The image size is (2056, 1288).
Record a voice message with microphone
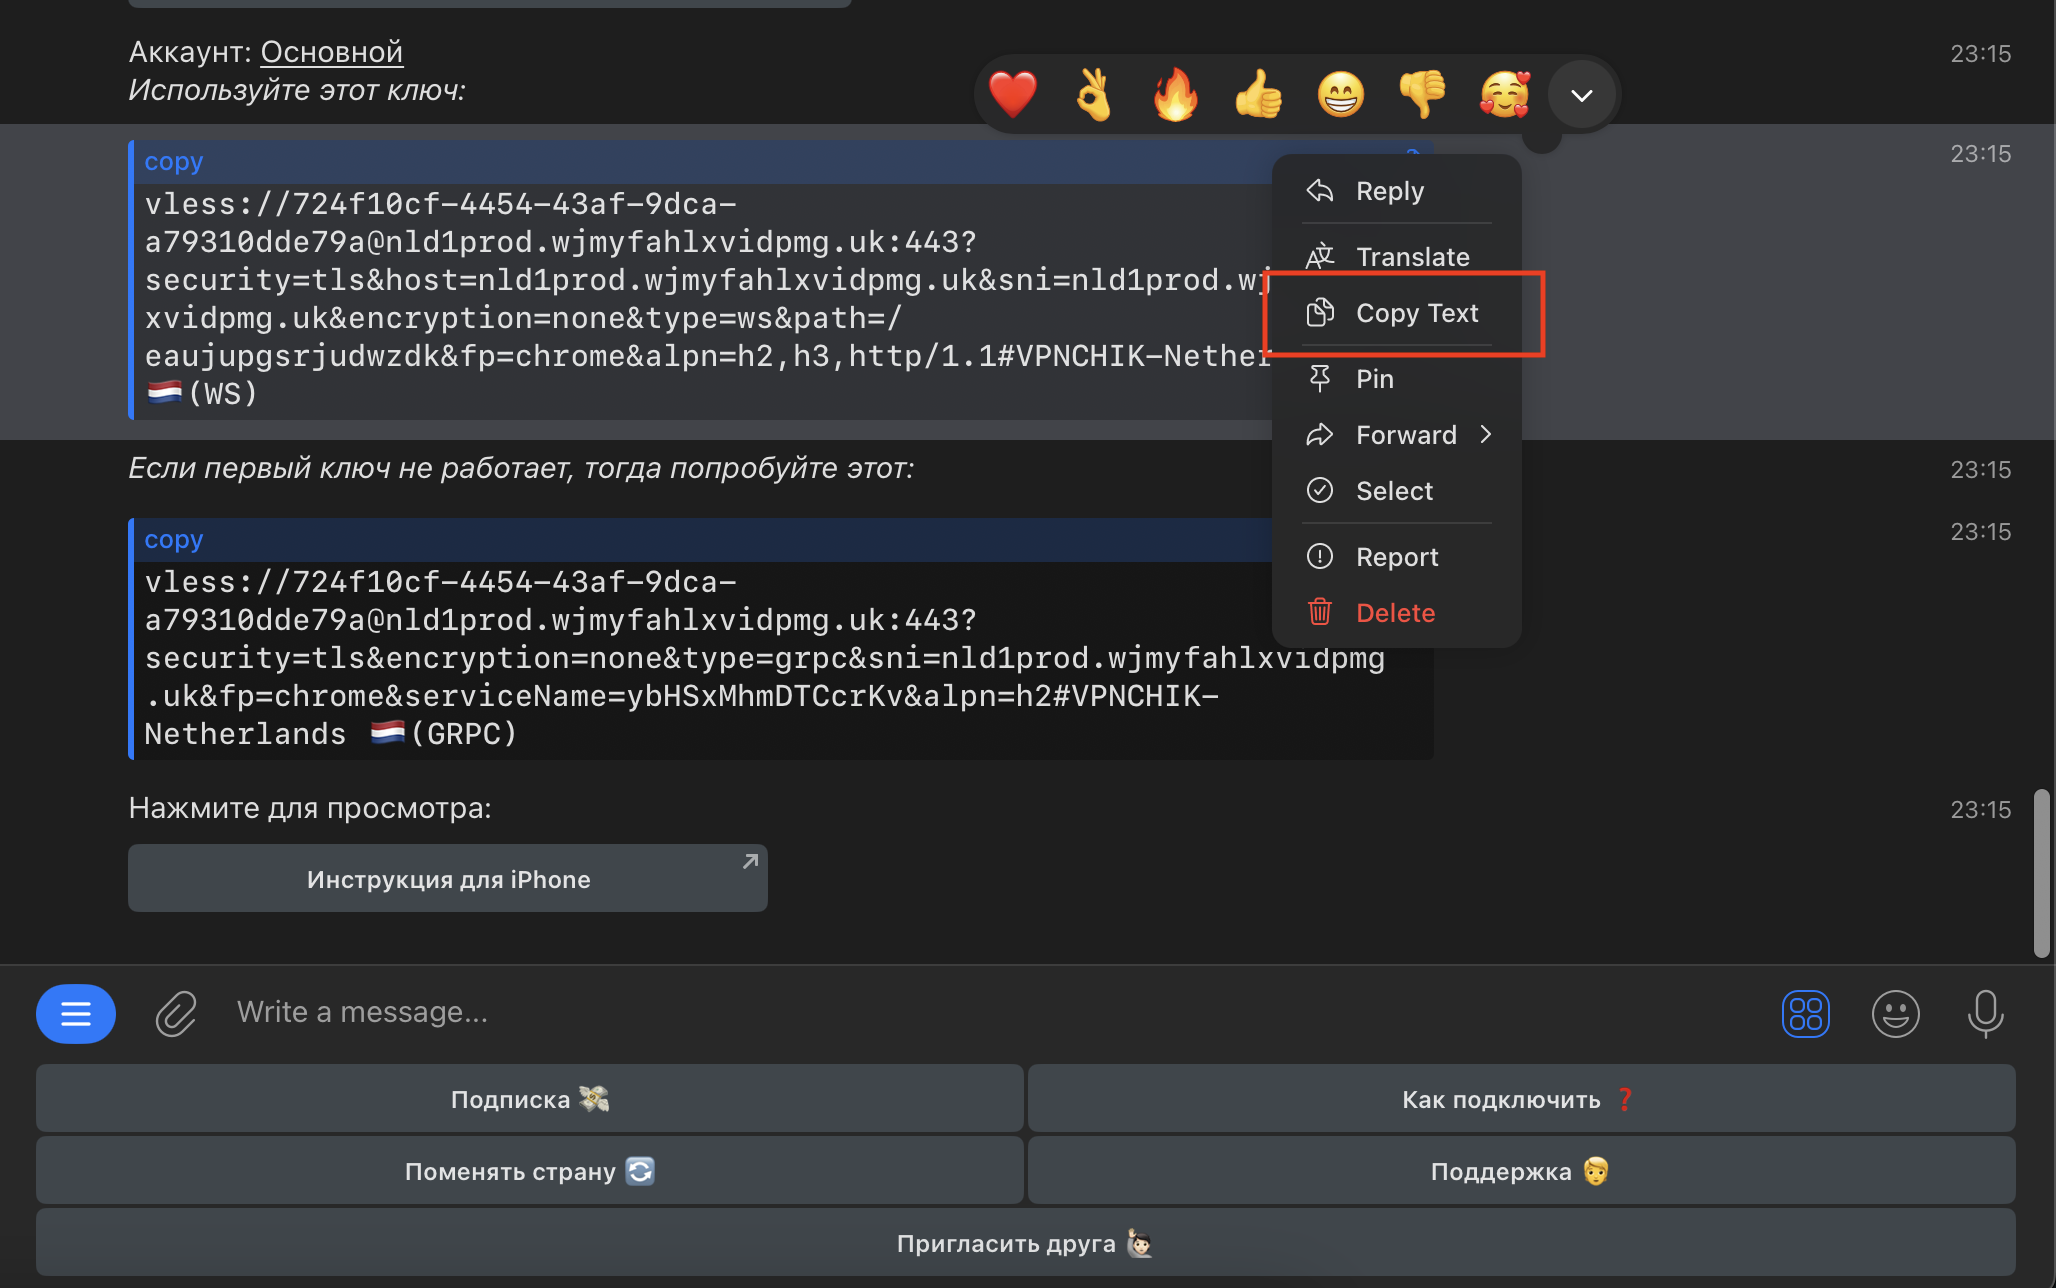click(x=1985, y=1014)
